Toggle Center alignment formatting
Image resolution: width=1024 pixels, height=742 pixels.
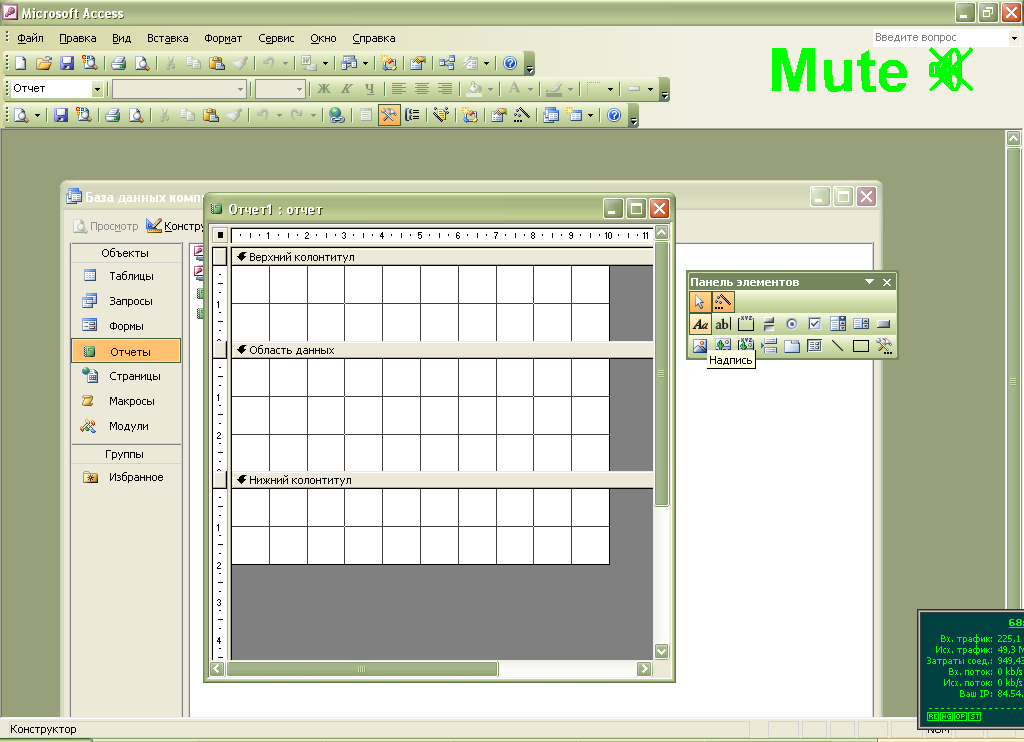421,89
